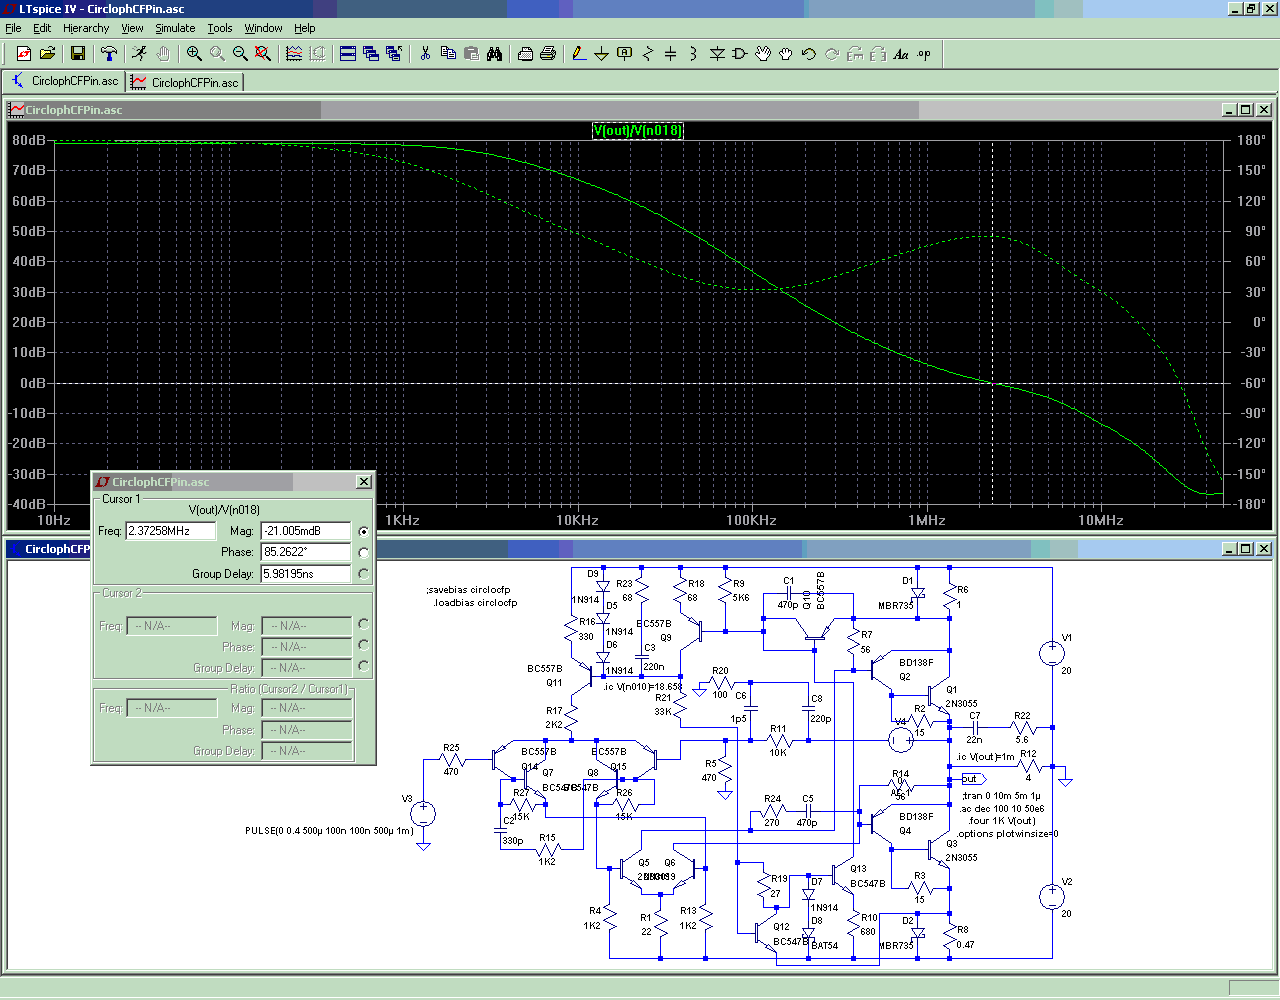Maximize the waveform plot window
The image size is (1280, 1000).
point(1245,110)
